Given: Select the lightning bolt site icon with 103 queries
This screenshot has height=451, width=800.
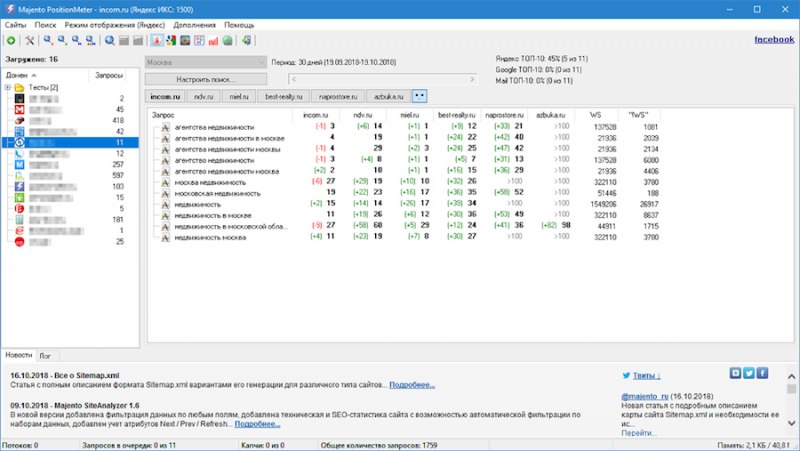Looking at the screenshot, I should click(19, 187).
